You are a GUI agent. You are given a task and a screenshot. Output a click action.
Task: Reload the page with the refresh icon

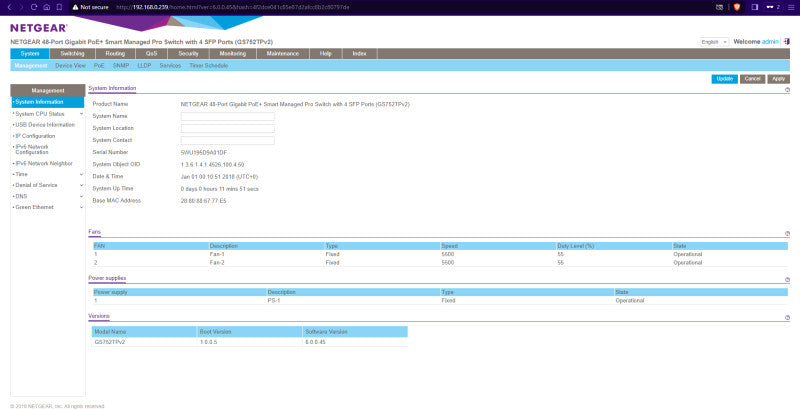click(34, 7)
